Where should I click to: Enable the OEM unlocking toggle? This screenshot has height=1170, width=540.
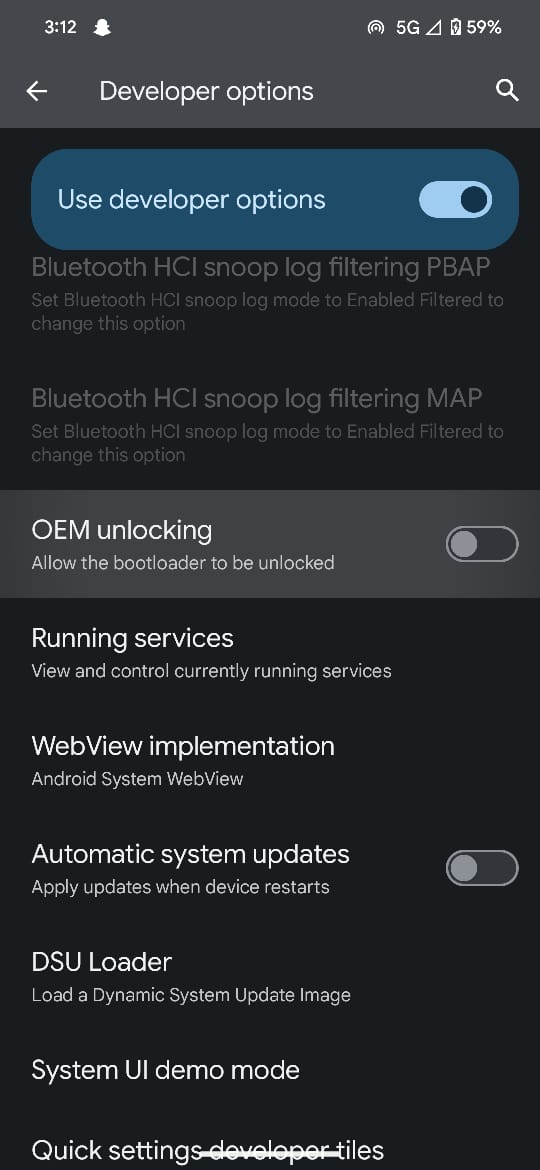coord(482,544)
